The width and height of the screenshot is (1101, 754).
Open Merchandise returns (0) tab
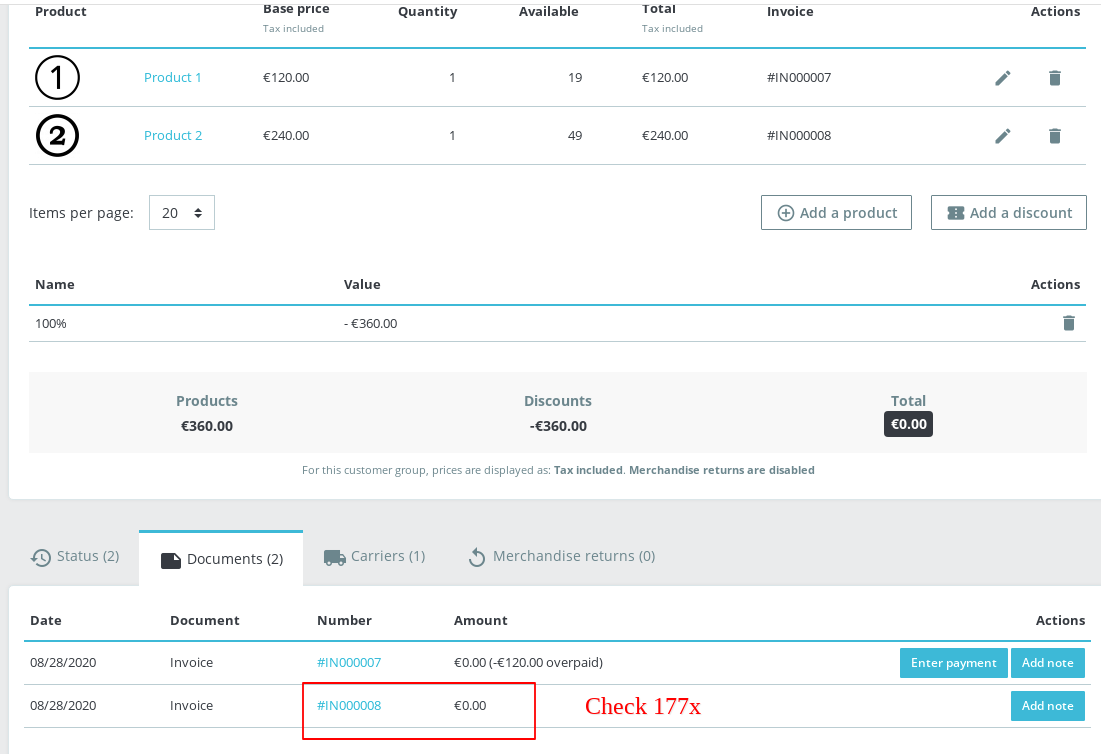pyautogui.click(x=562, y=557)
